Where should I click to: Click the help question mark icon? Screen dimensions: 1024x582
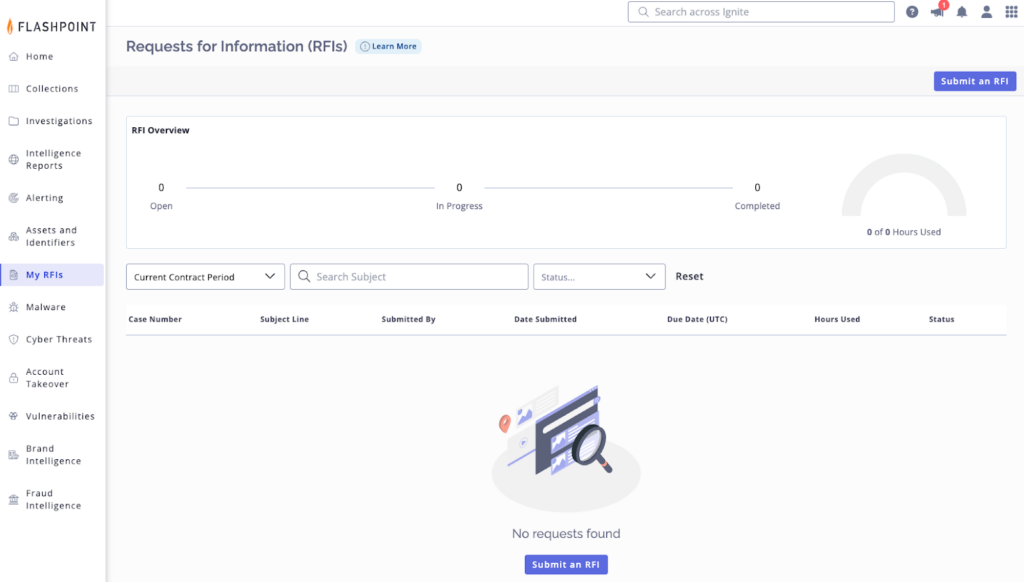pyautogui.click(x=912, y=12)
